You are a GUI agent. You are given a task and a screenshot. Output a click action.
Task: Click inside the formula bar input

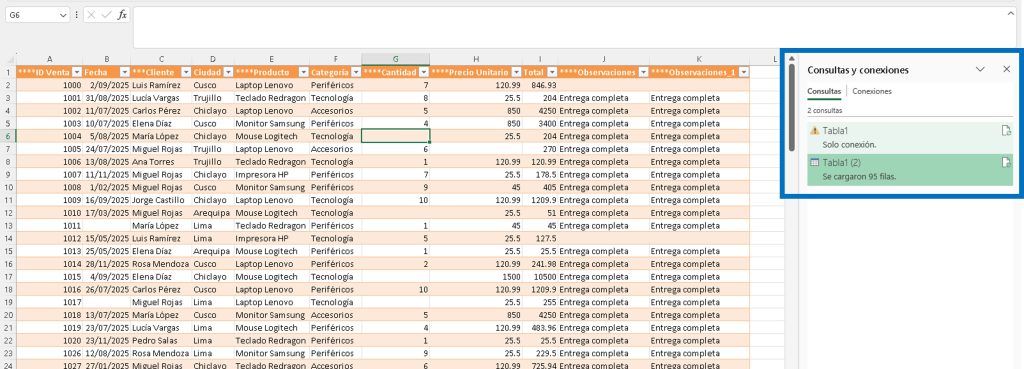(x=568, y=27)
